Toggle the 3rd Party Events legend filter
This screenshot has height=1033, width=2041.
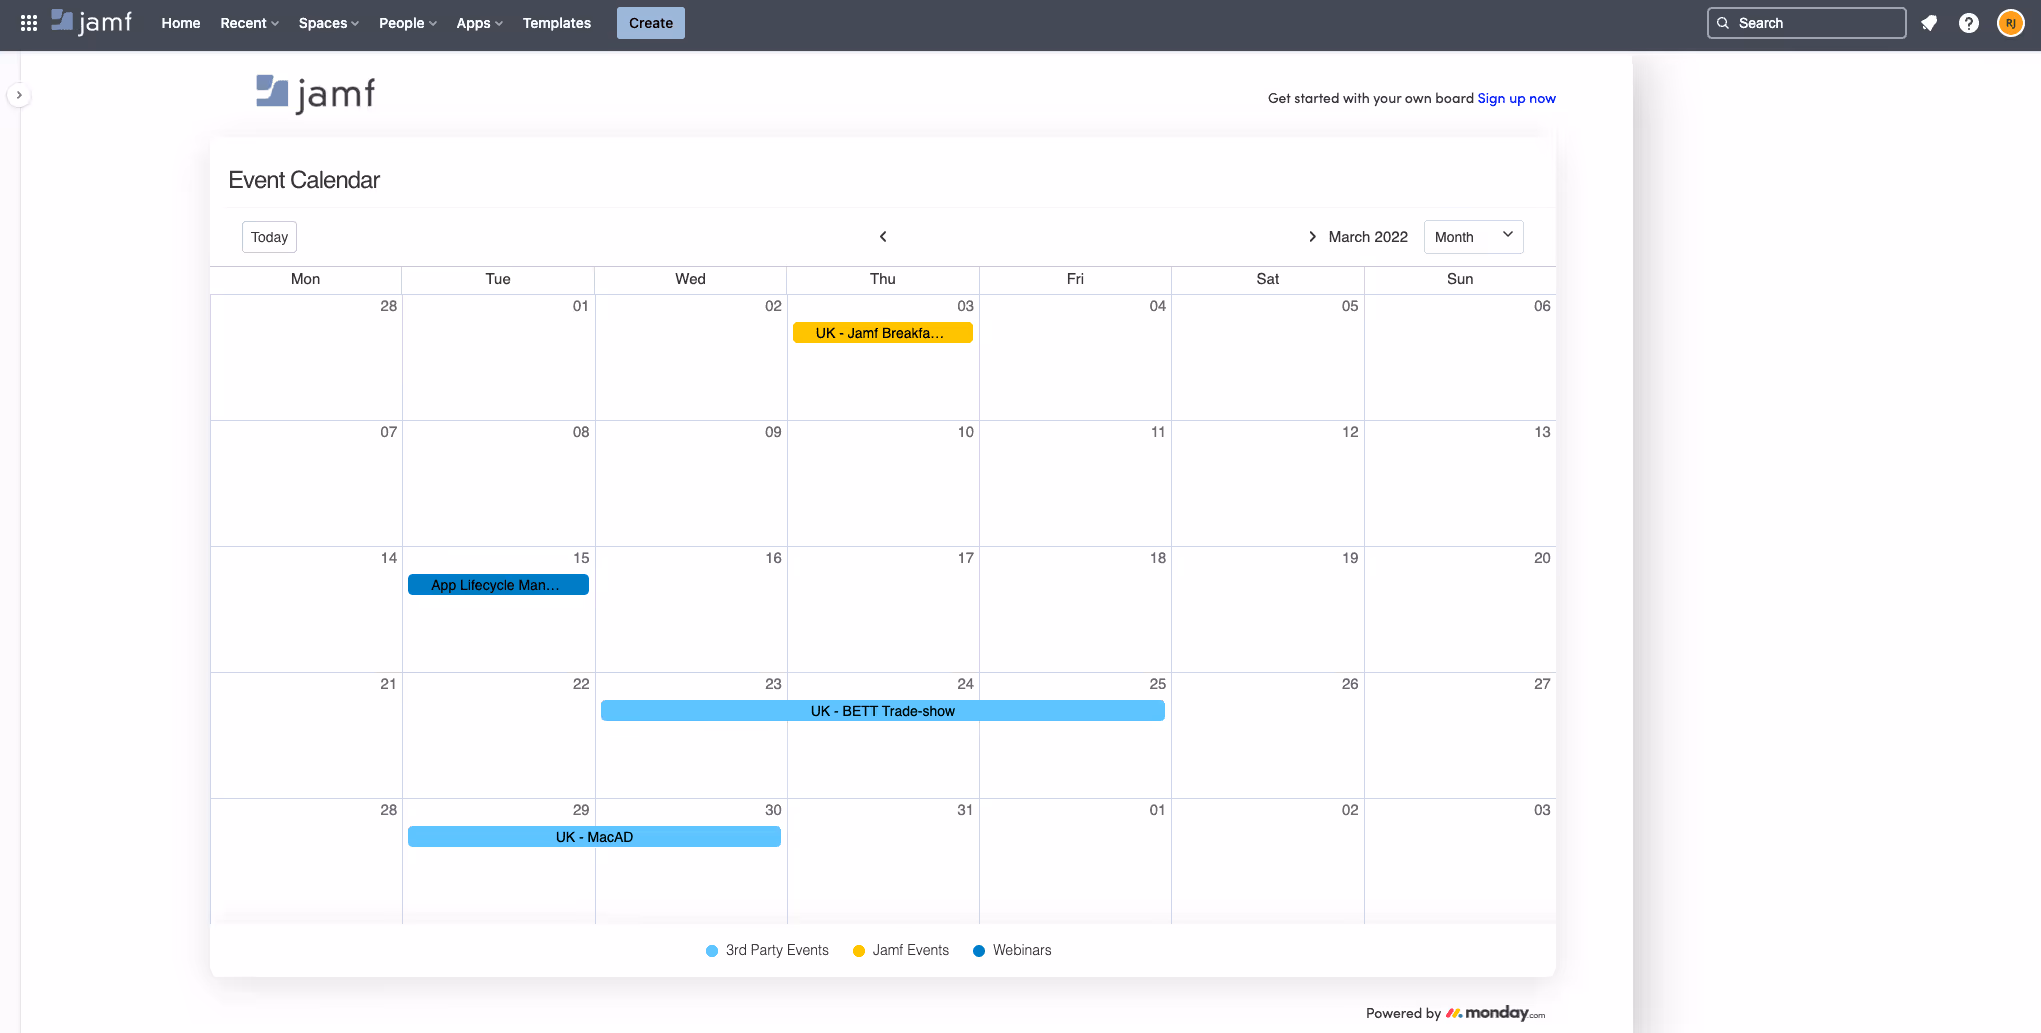[x=766, y=950]
